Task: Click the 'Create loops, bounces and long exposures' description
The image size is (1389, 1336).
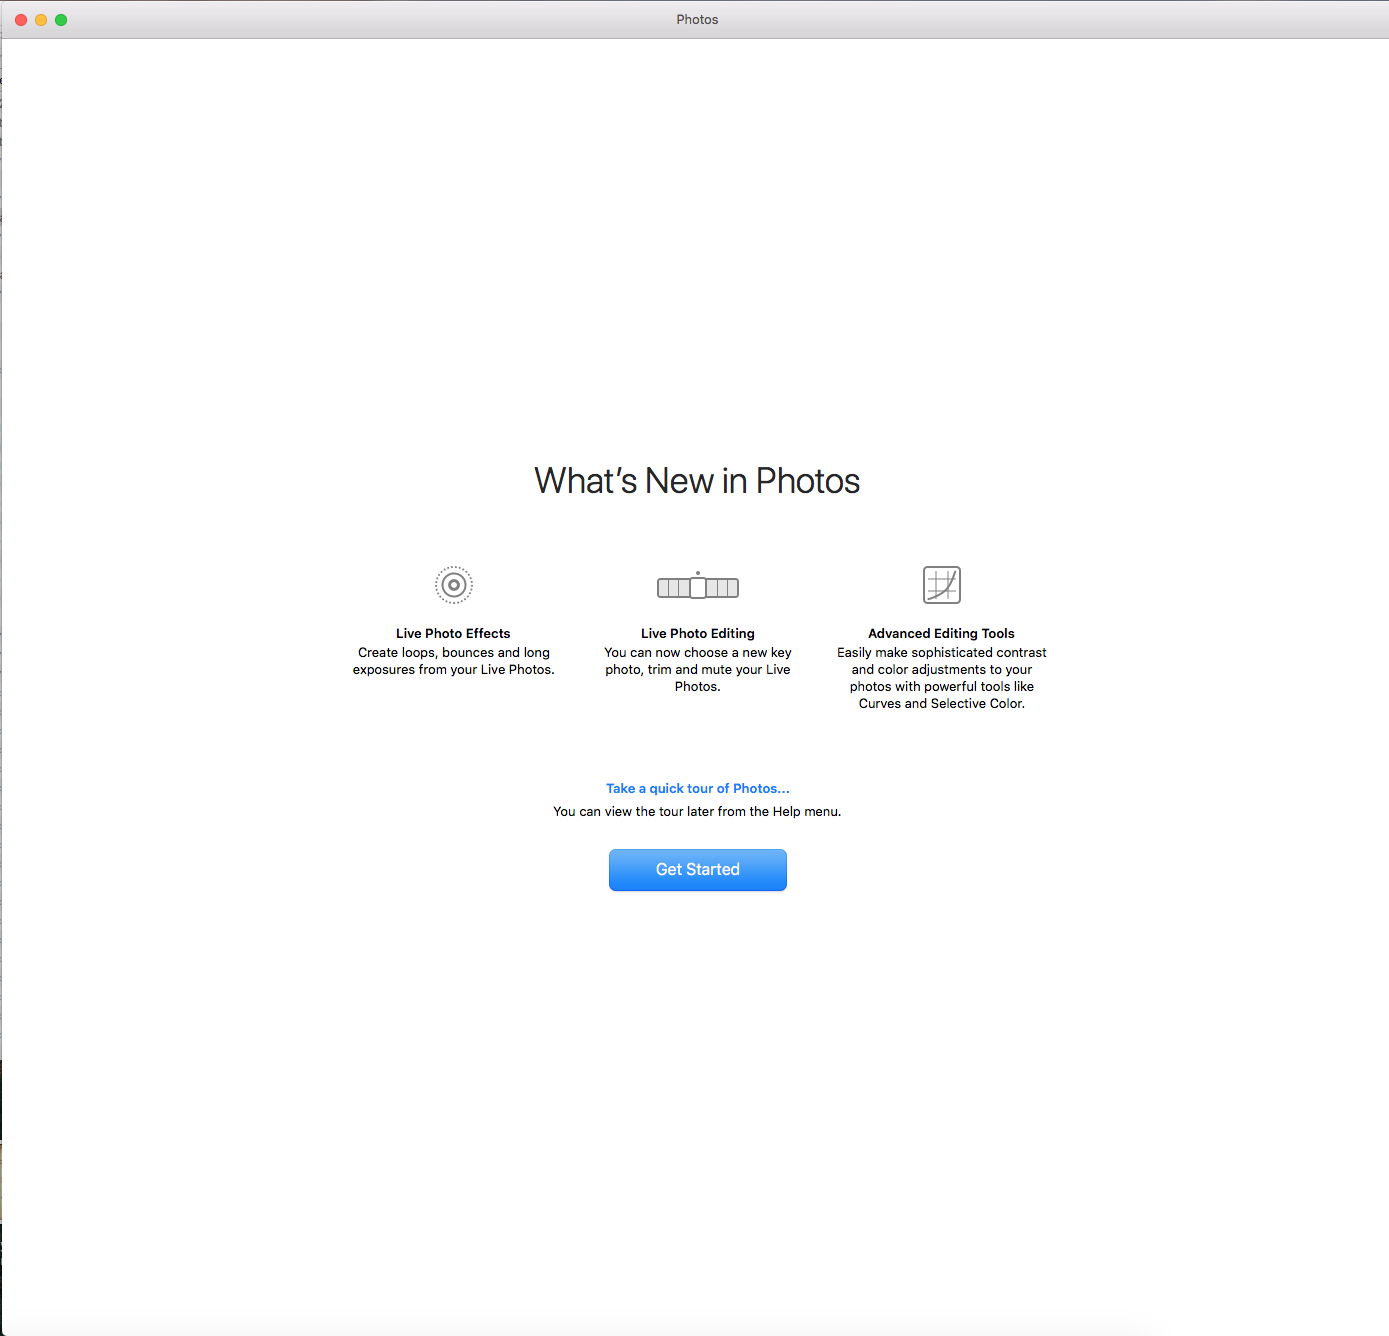Action: (454, 661)
